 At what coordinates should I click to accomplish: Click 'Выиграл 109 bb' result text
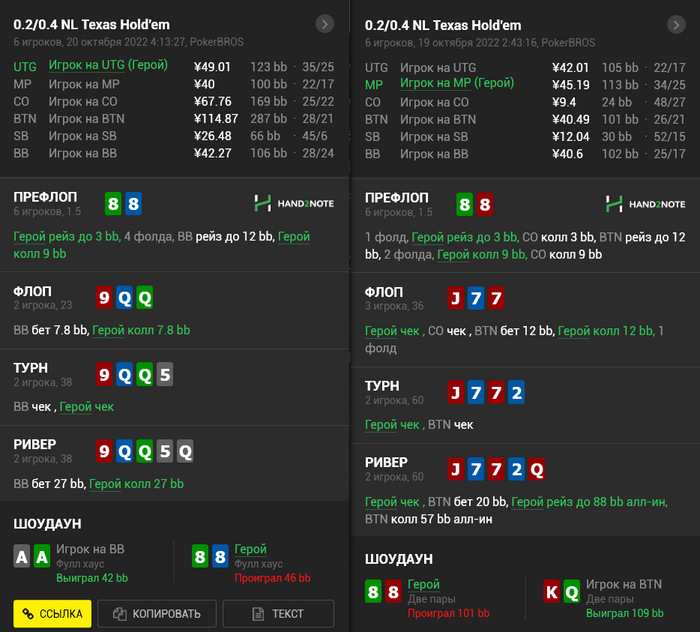coord(625,613)
